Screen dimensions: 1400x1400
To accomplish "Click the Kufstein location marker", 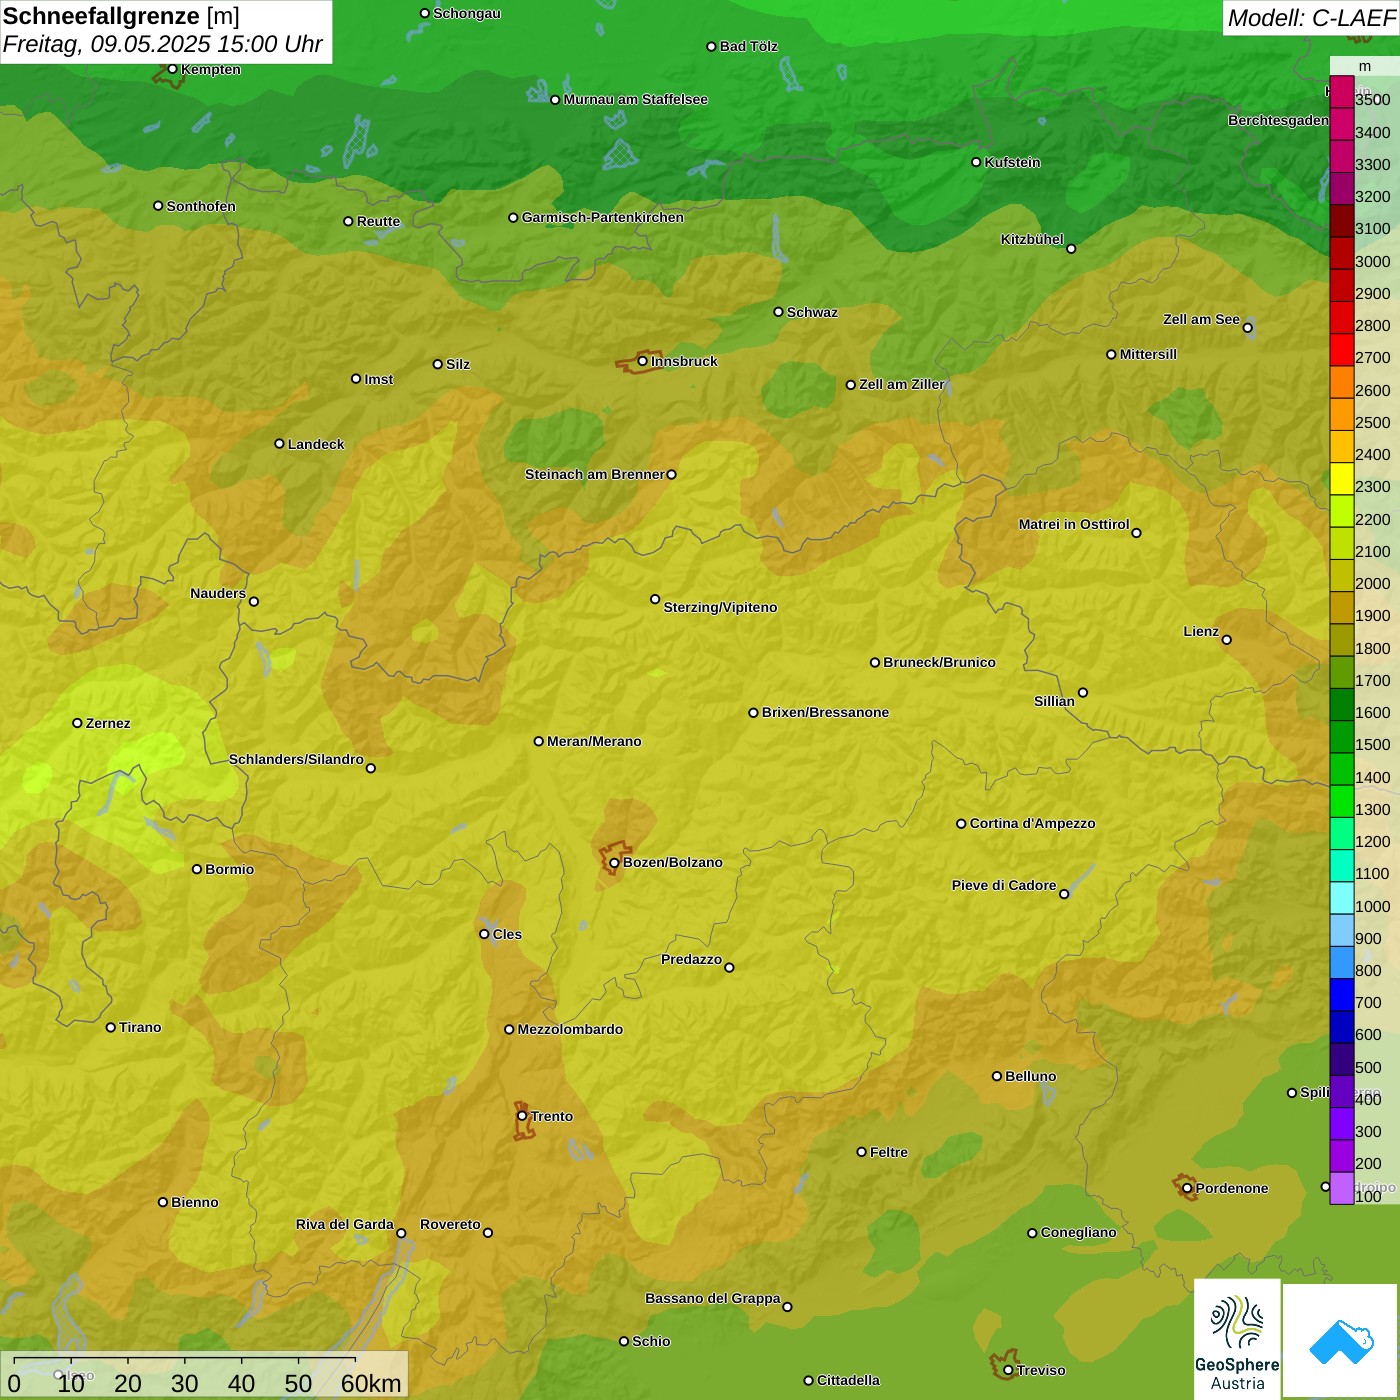I will tap(976, 162).
